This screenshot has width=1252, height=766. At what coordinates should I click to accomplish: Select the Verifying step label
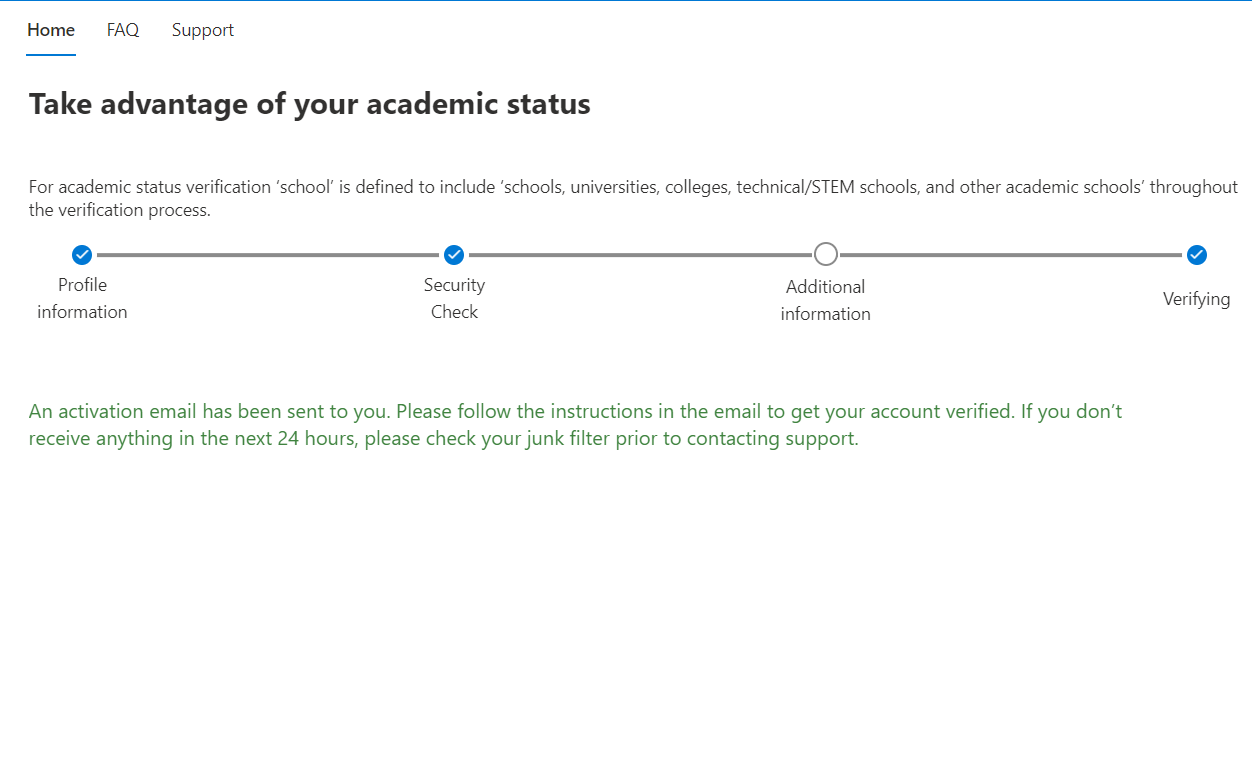[x=1197, y=299]
